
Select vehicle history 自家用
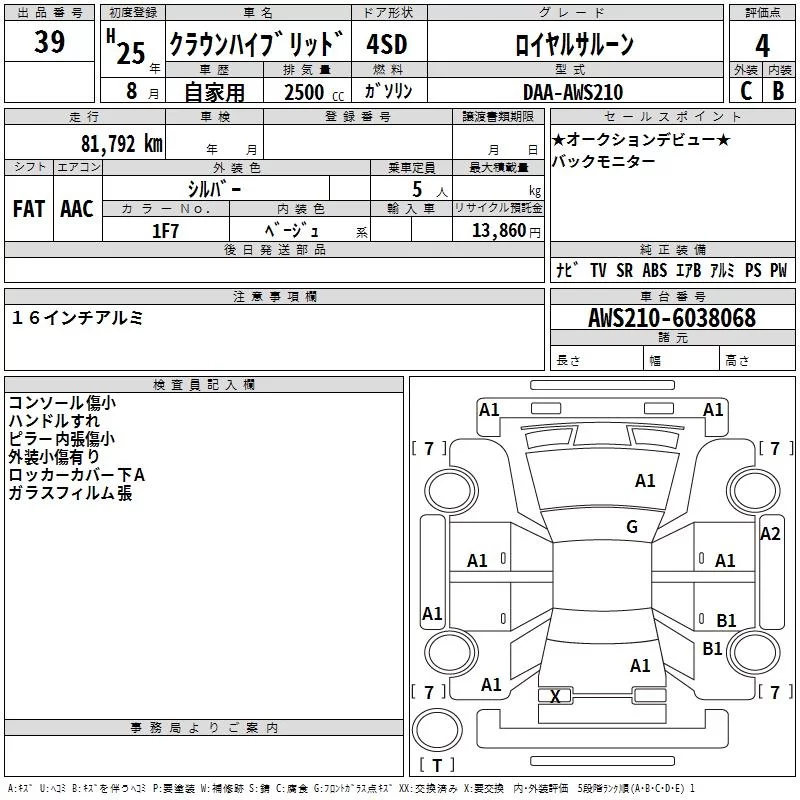tap(214, 92)
